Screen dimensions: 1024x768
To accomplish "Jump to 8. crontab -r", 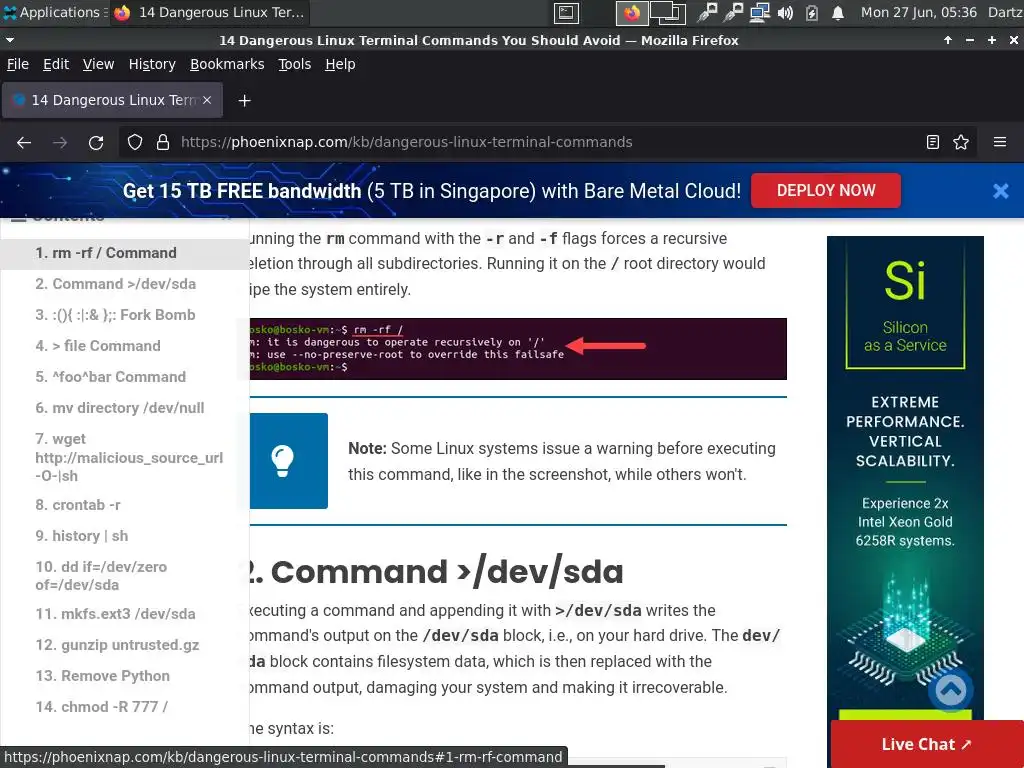I will (x=78, y=505).
